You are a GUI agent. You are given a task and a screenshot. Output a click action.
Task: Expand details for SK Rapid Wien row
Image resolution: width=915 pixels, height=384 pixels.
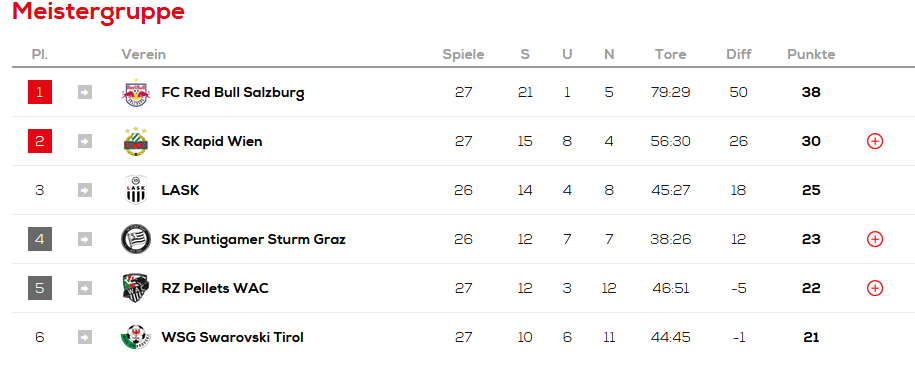point(875,141)
